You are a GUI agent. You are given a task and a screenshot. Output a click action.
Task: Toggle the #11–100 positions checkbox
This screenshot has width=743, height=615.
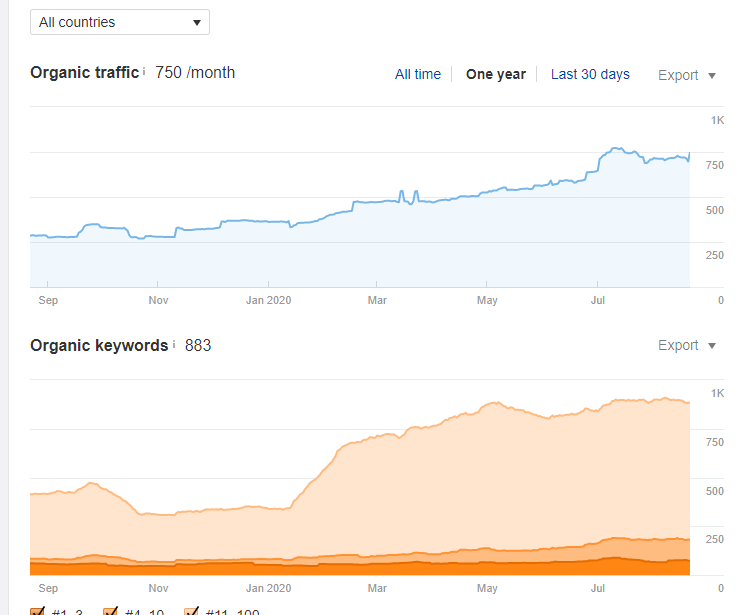click(x=191, y=611)
